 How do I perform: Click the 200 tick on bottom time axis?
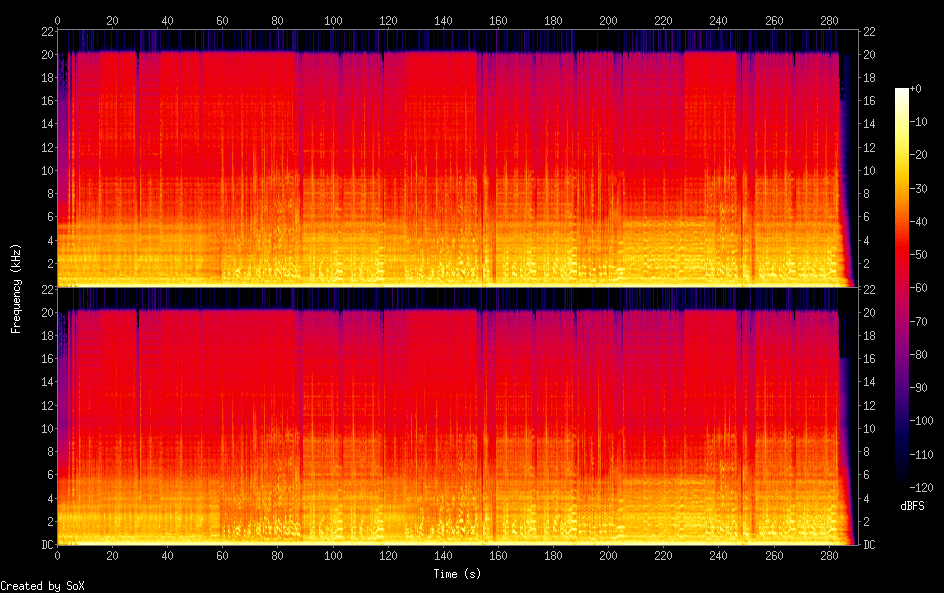coord(608,556)
